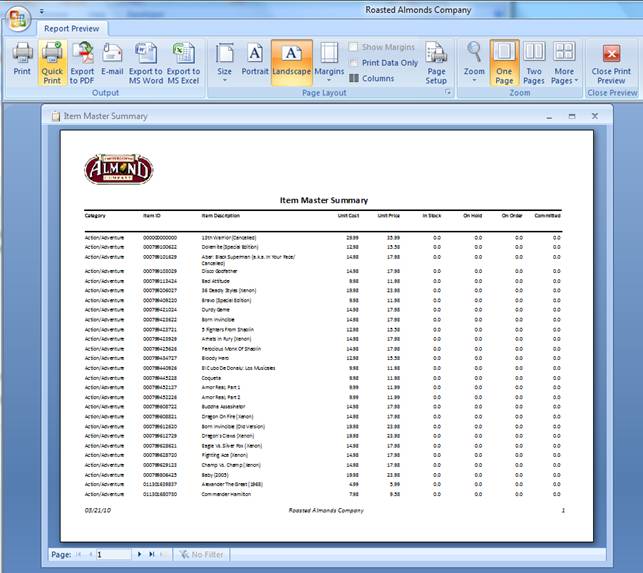This screenshot has width=643, height=573.
Task: Click the Almond company logo
Action: tap(119, 169)
